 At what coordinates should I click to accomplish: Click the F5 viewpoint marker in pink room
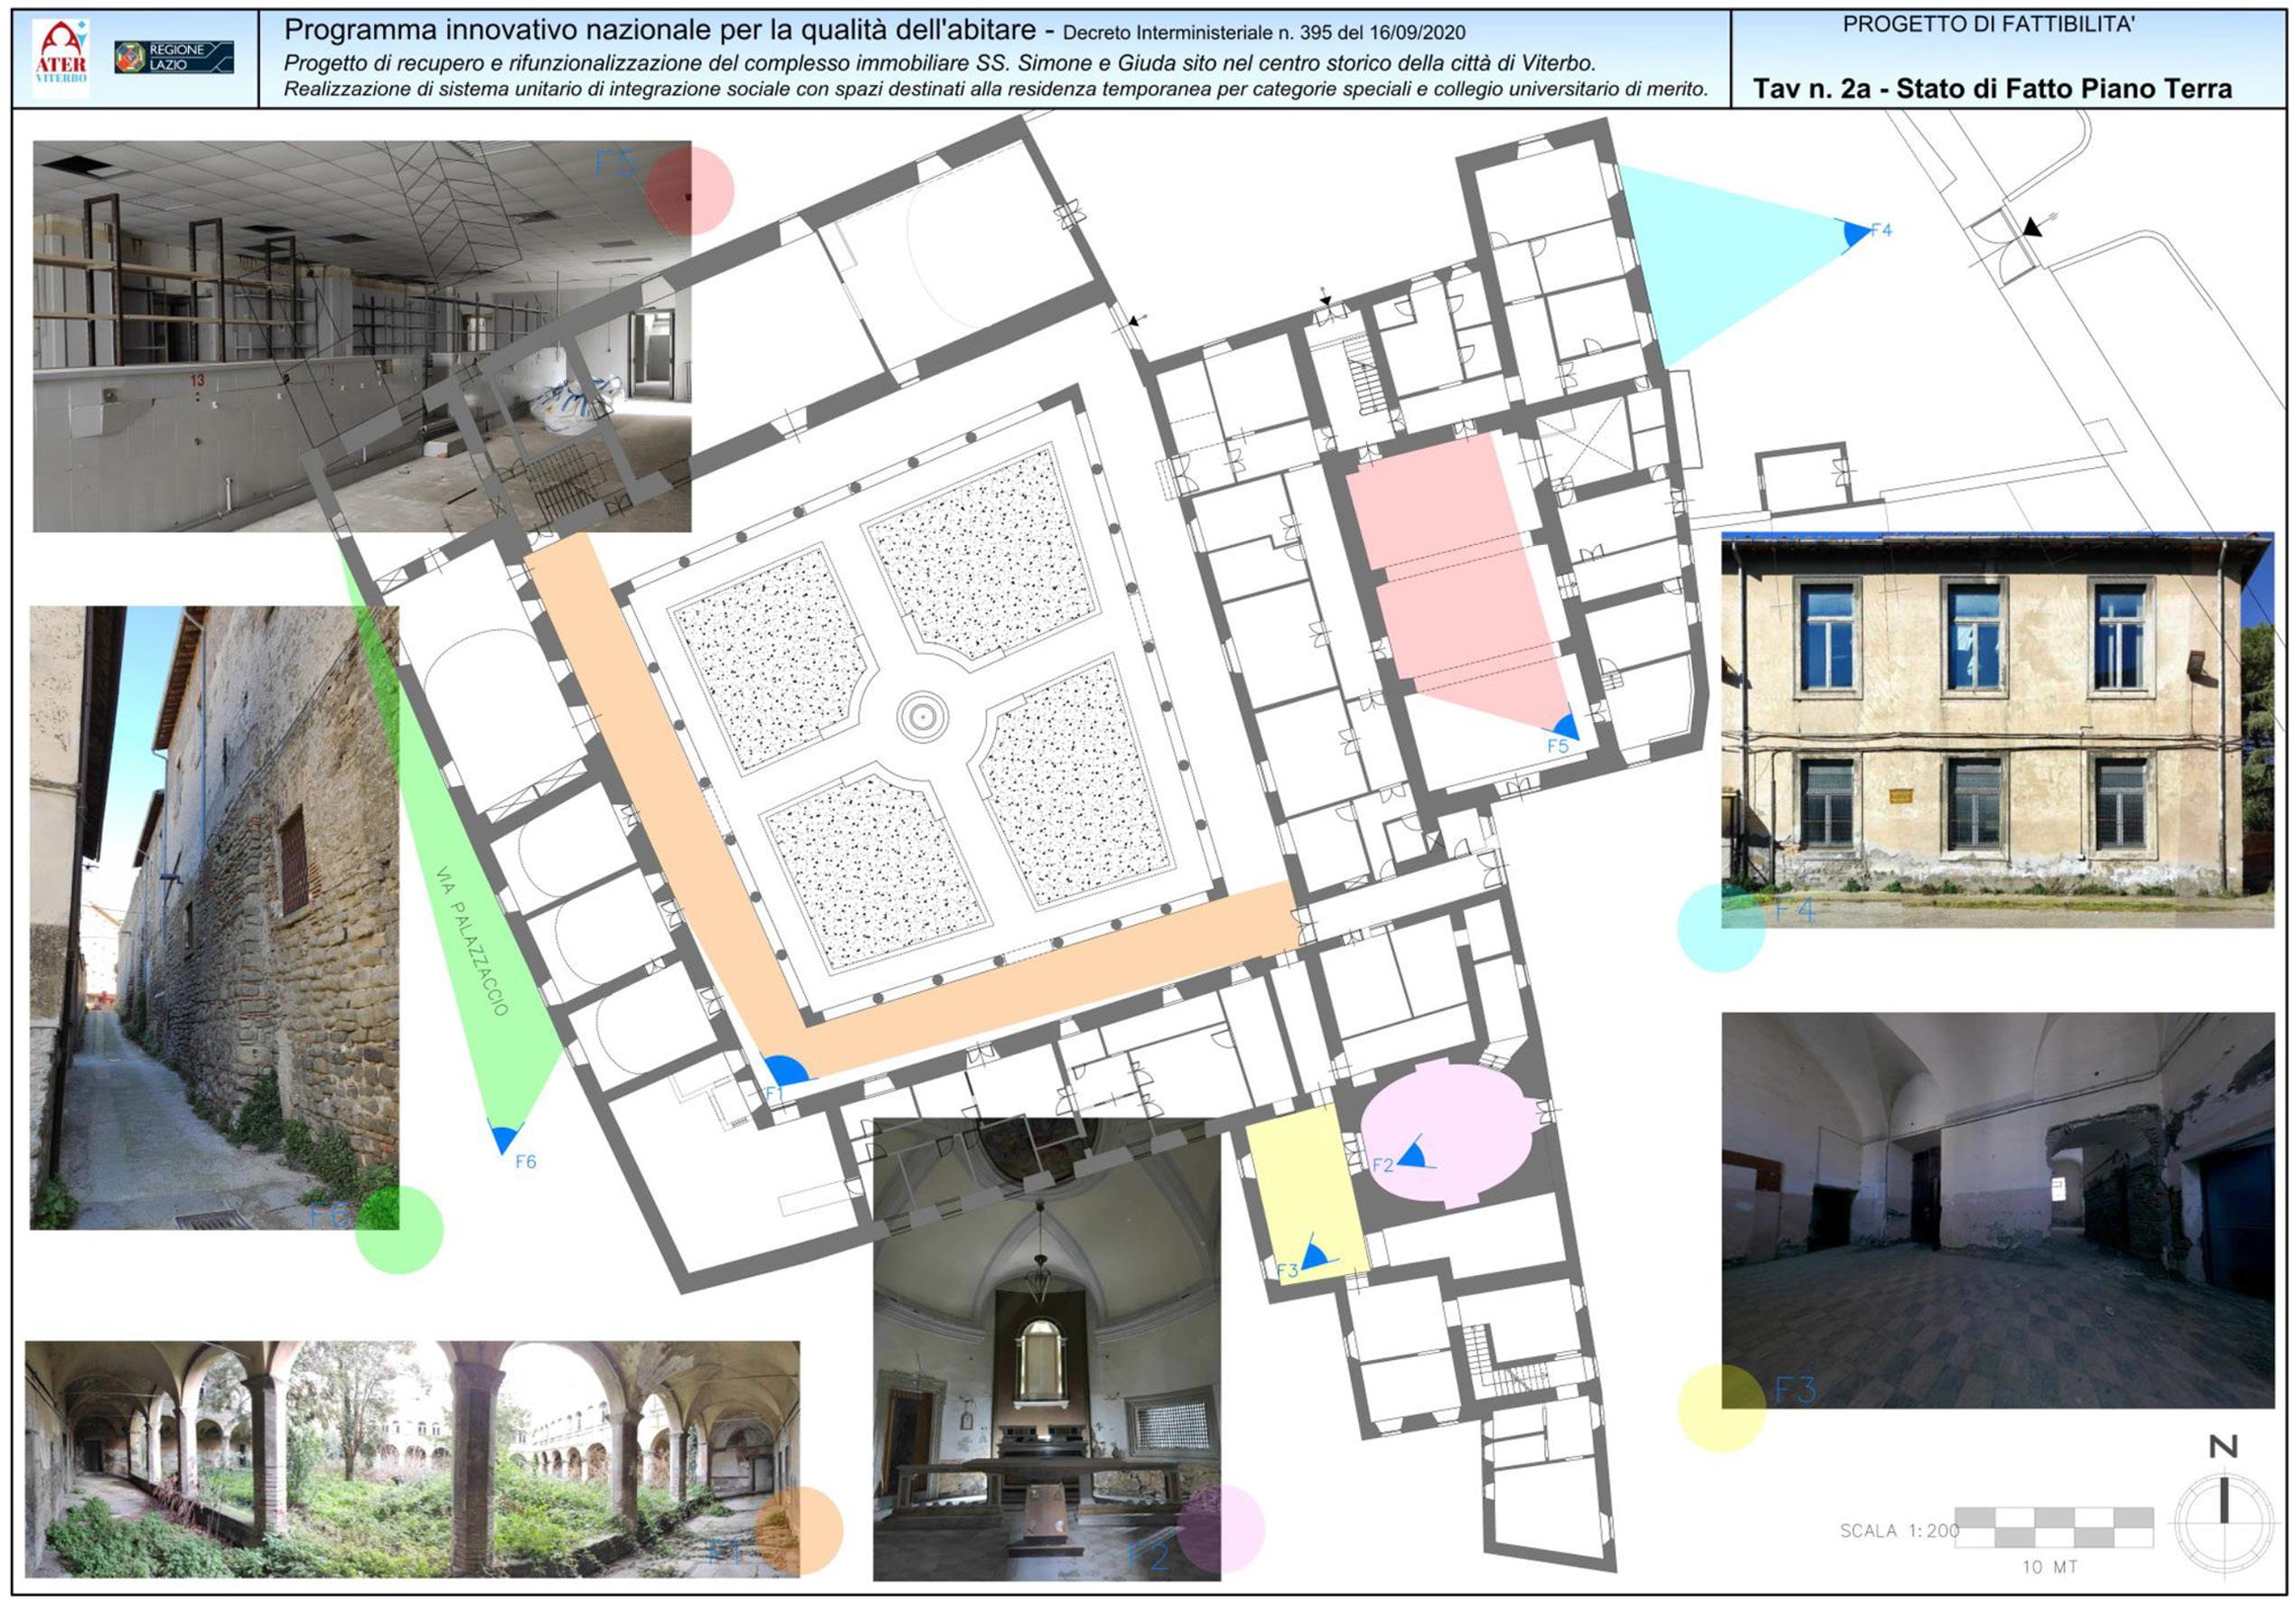1563,727
